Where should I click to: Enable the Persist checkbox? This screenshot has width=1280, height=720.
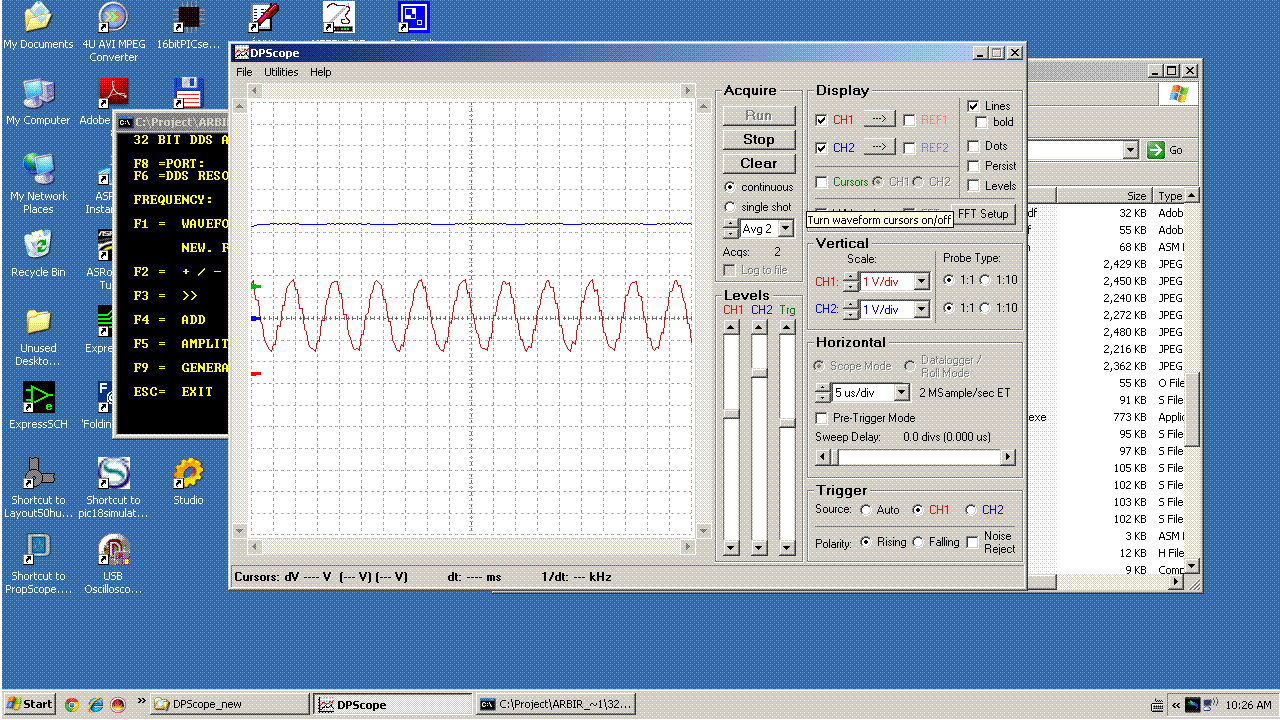973,165
